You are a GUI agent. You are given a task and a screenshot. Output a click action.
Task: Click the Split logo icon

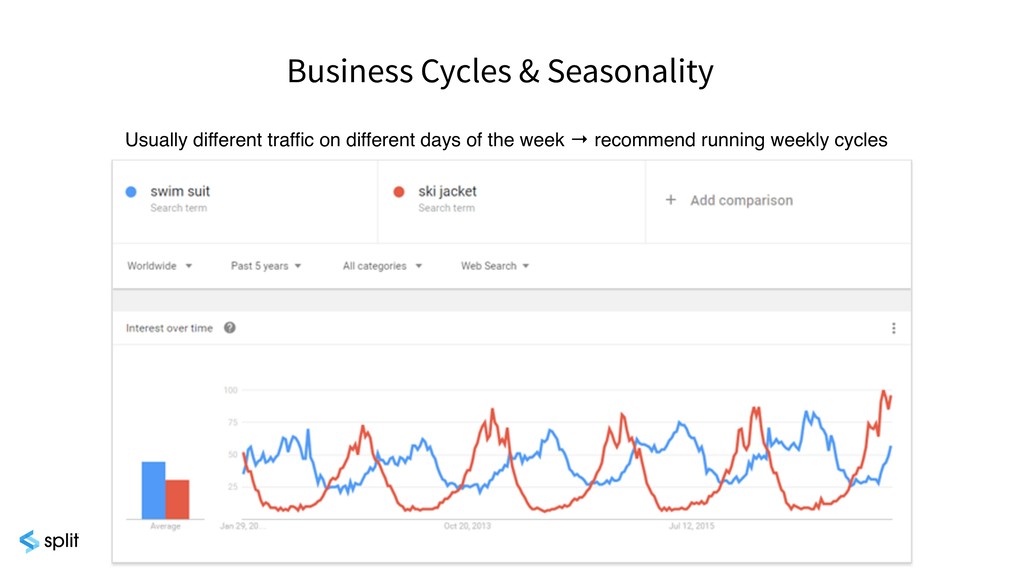[x=29, y=541]
